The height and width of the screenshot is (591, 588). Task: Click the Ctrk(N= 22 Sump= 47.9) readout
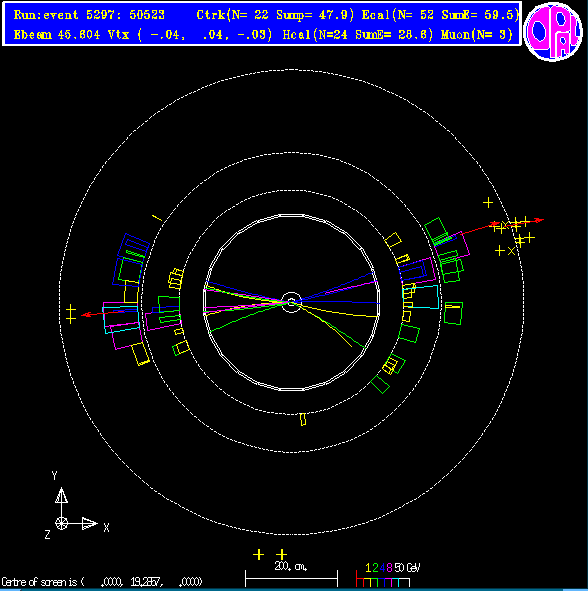coord(276,15)
